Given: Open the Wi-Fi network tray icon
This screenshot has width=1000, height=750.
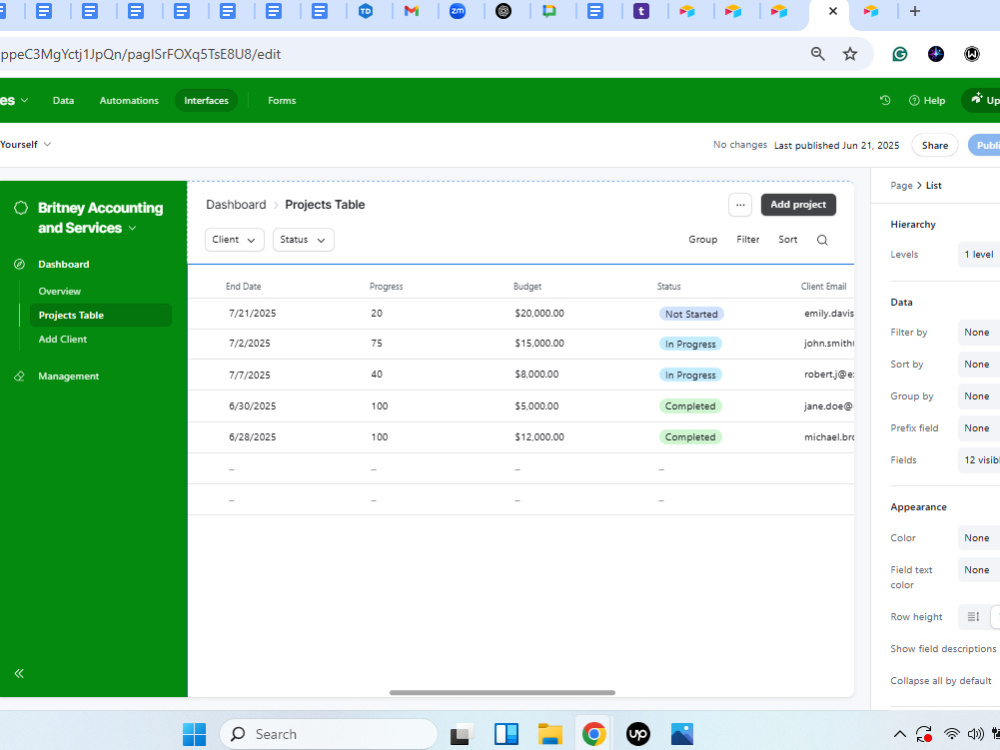Looking at the screenshot, I should pyautogui.click(x=951, y=734).
